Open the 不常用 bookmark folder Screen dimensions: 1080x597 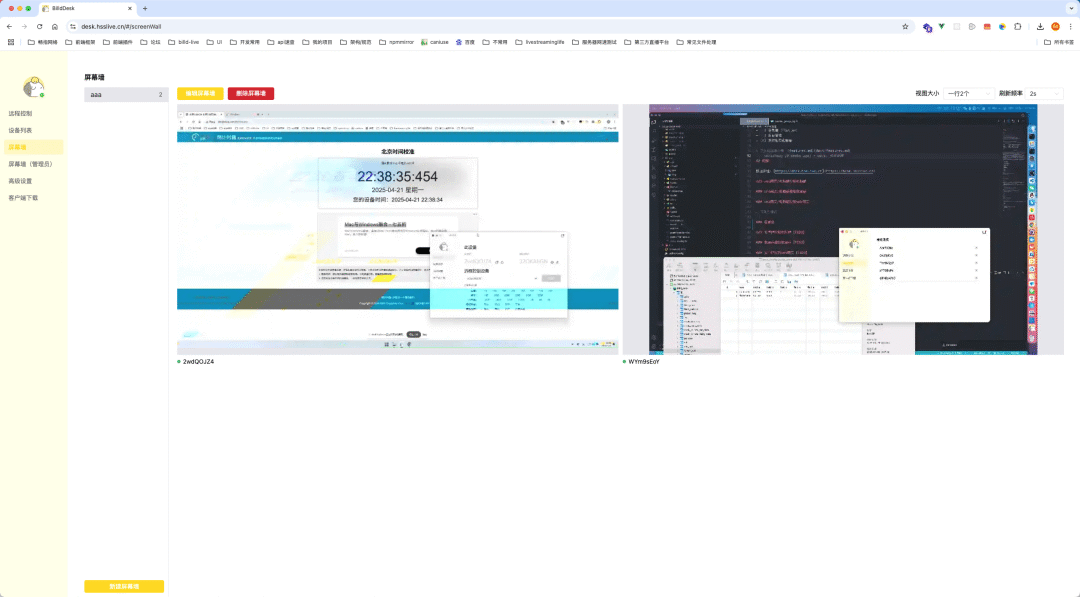pos(495,42)
